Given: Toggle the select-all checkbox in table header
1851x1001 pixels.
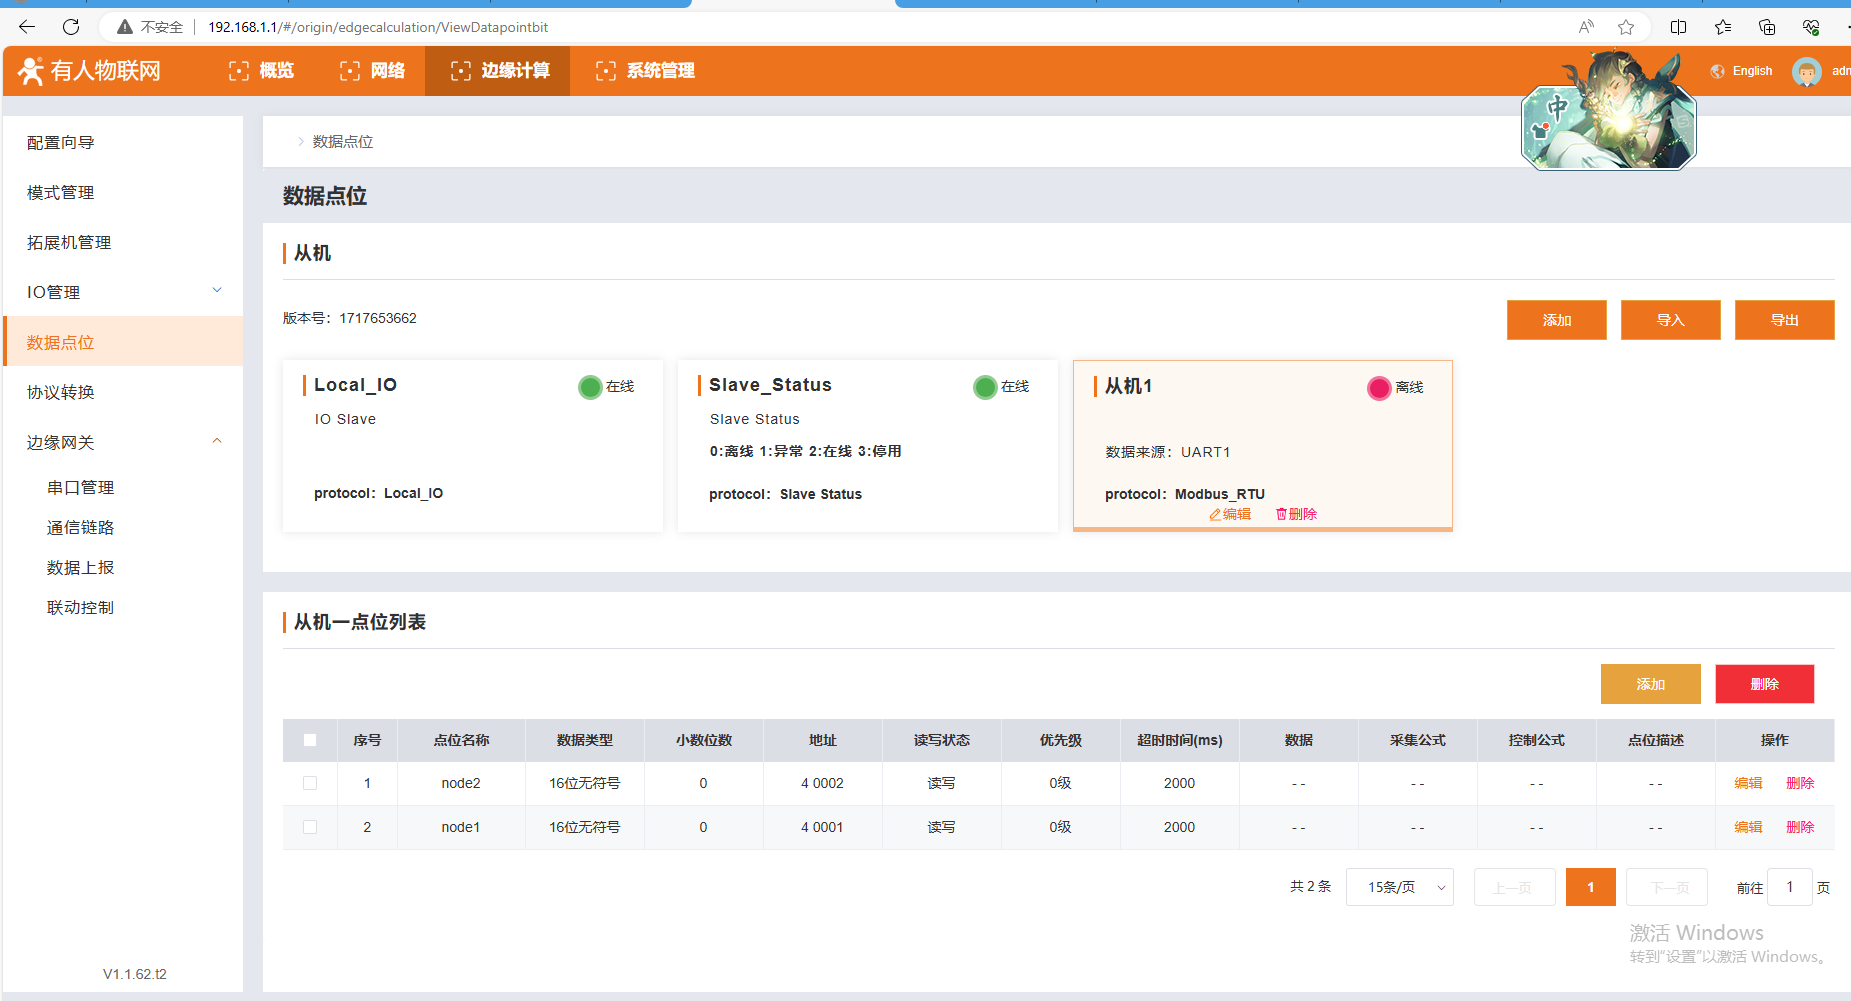Looking at the screenshot, I should tap(310, 740).
